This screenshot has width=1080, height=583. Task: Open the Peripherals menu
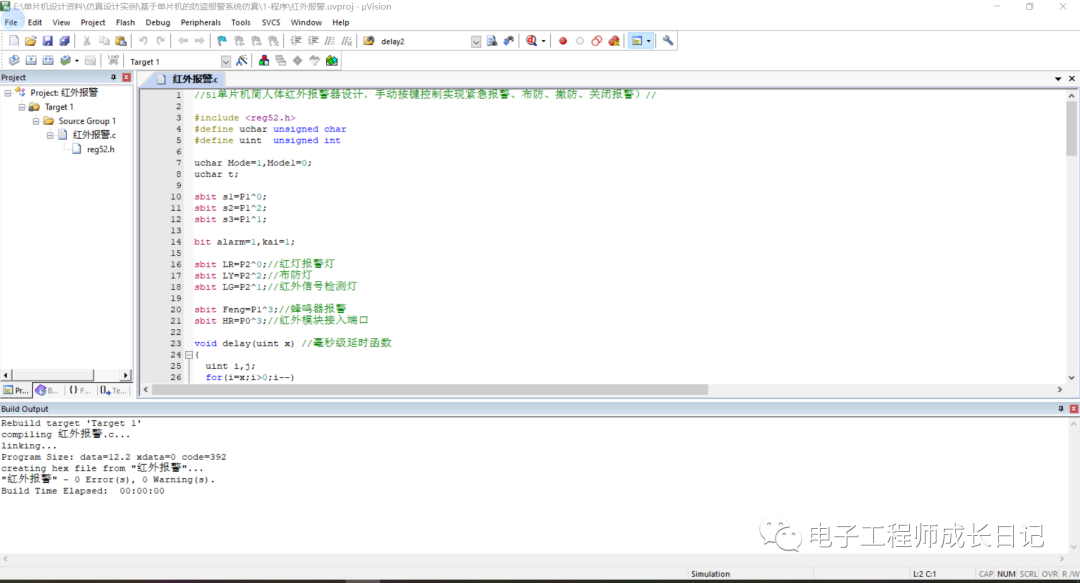point(200,22)
